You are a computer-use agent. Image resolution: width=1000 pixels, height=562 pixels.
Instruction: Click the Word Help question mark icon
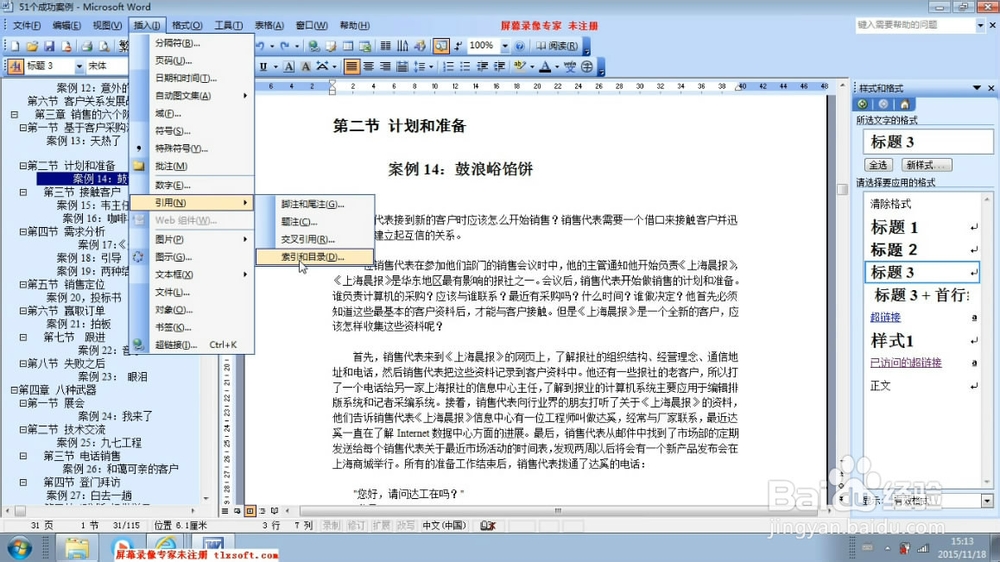coord(519,46)
